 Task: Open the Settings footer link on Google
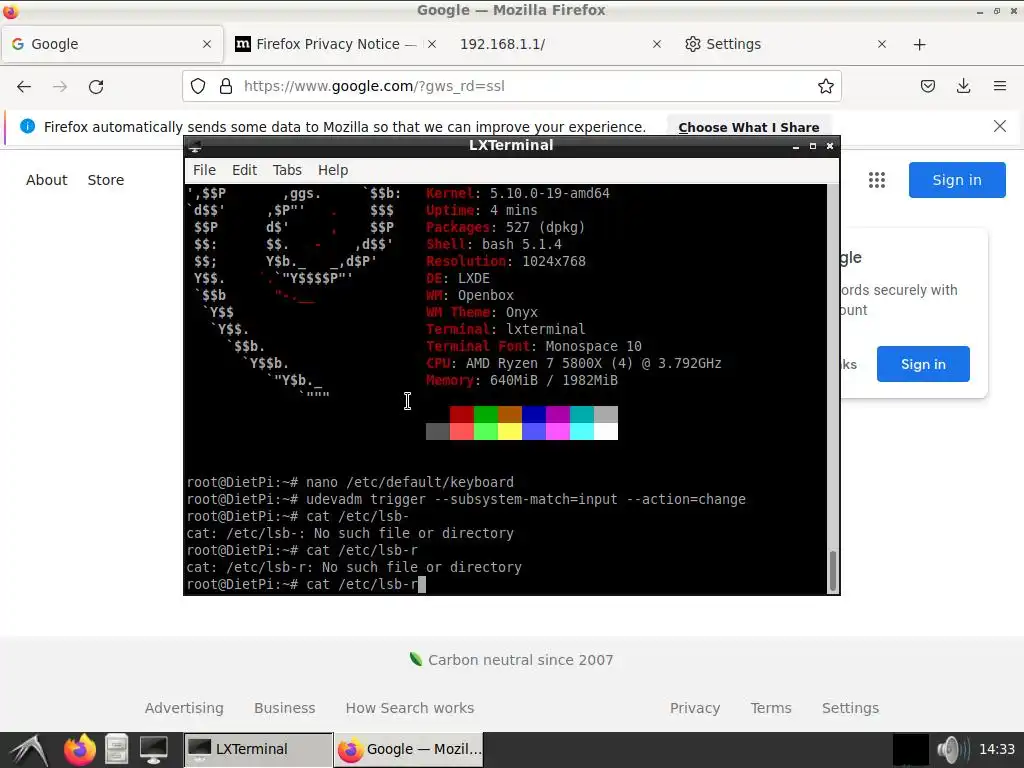coord(850,708)
